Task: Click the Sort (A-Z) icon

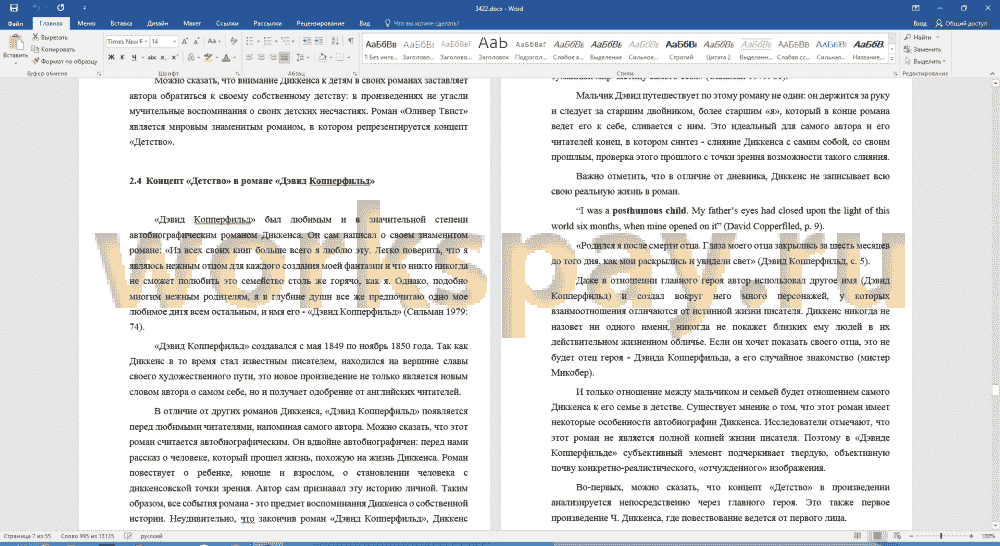Action: point(335,41)
